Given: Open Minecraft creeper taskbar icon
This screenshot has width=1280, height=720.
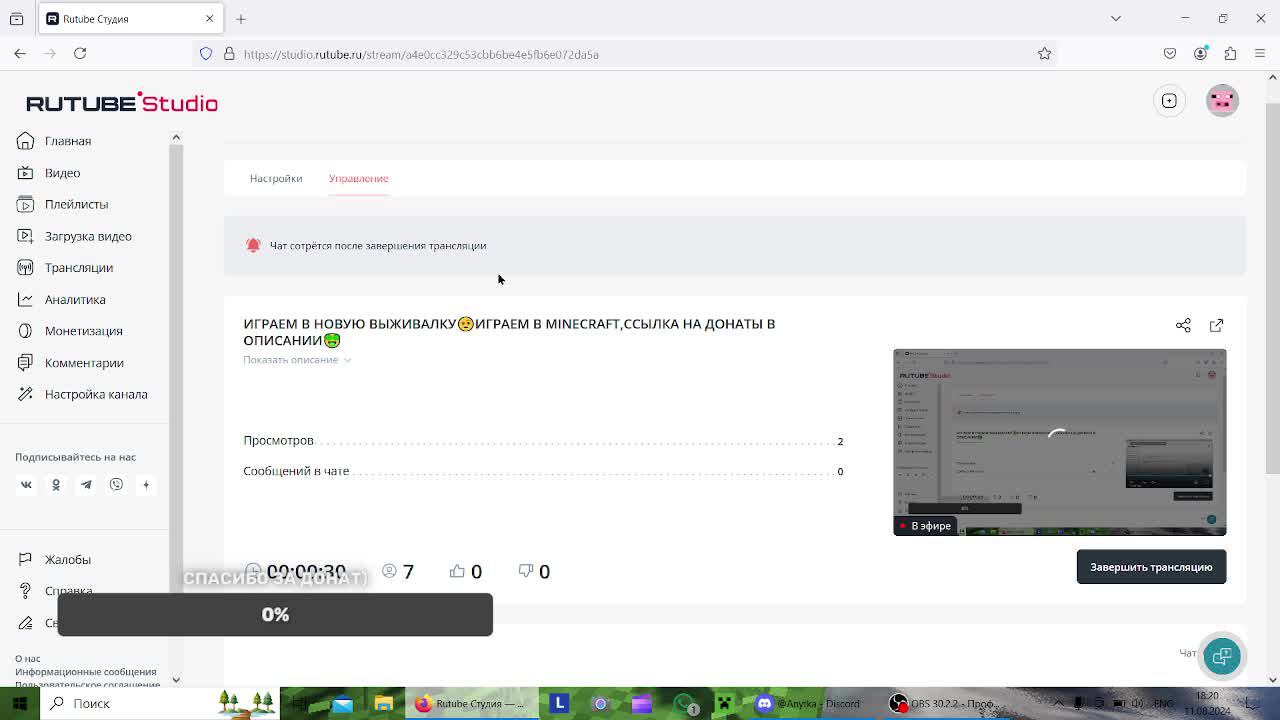Looking at the screenshot, I should tap(724, 703).
